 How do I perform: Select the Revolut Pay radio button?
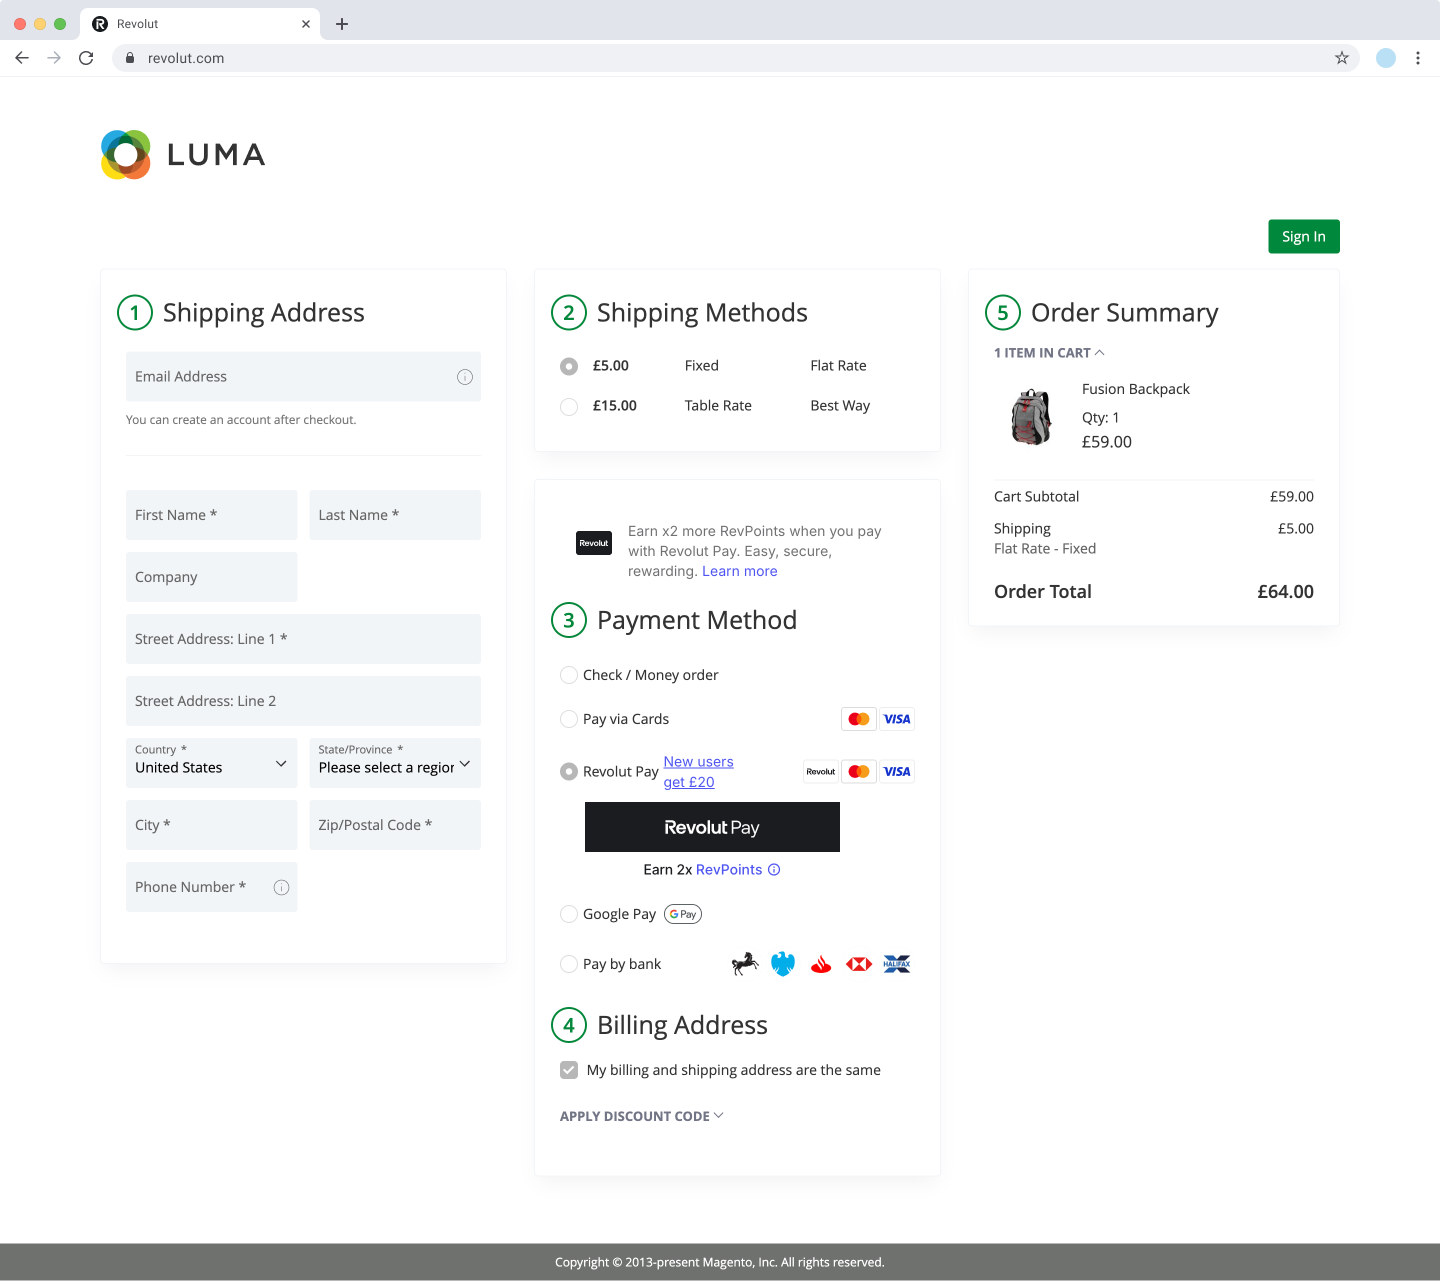[x=569, y=771]
